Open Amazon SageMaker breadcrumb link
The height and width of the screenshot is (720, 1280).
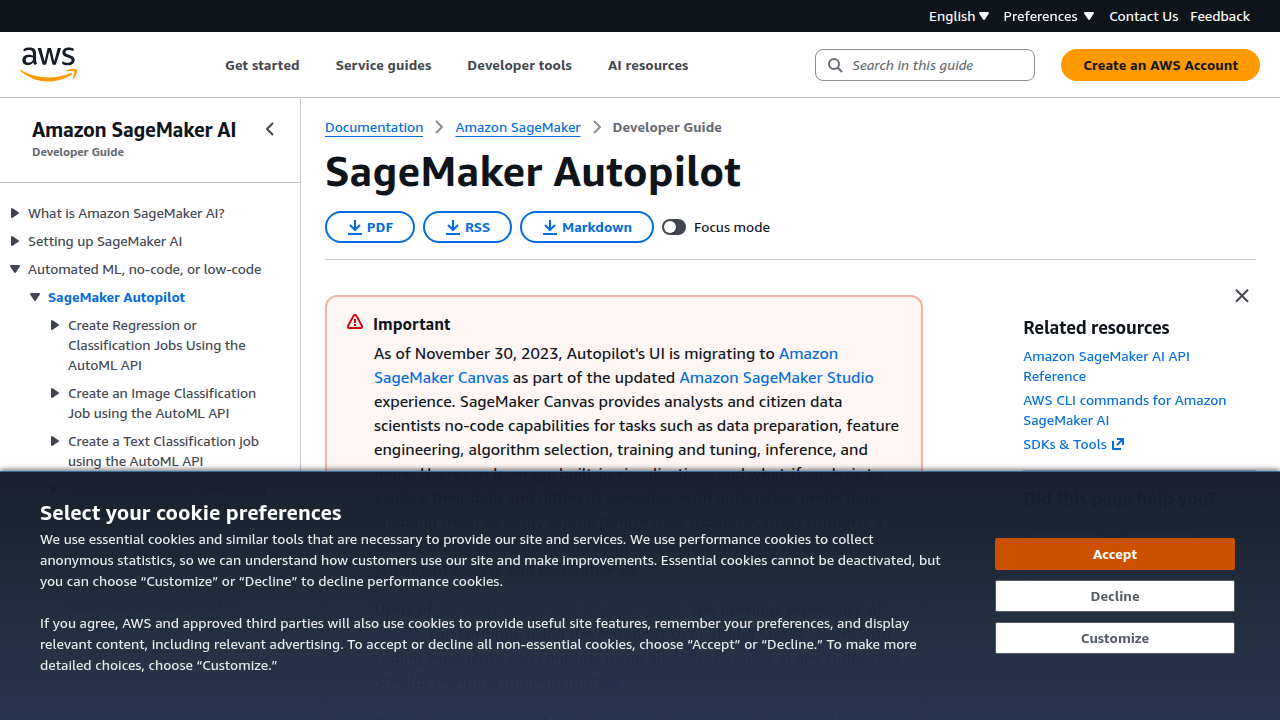[x=518, y=127]
